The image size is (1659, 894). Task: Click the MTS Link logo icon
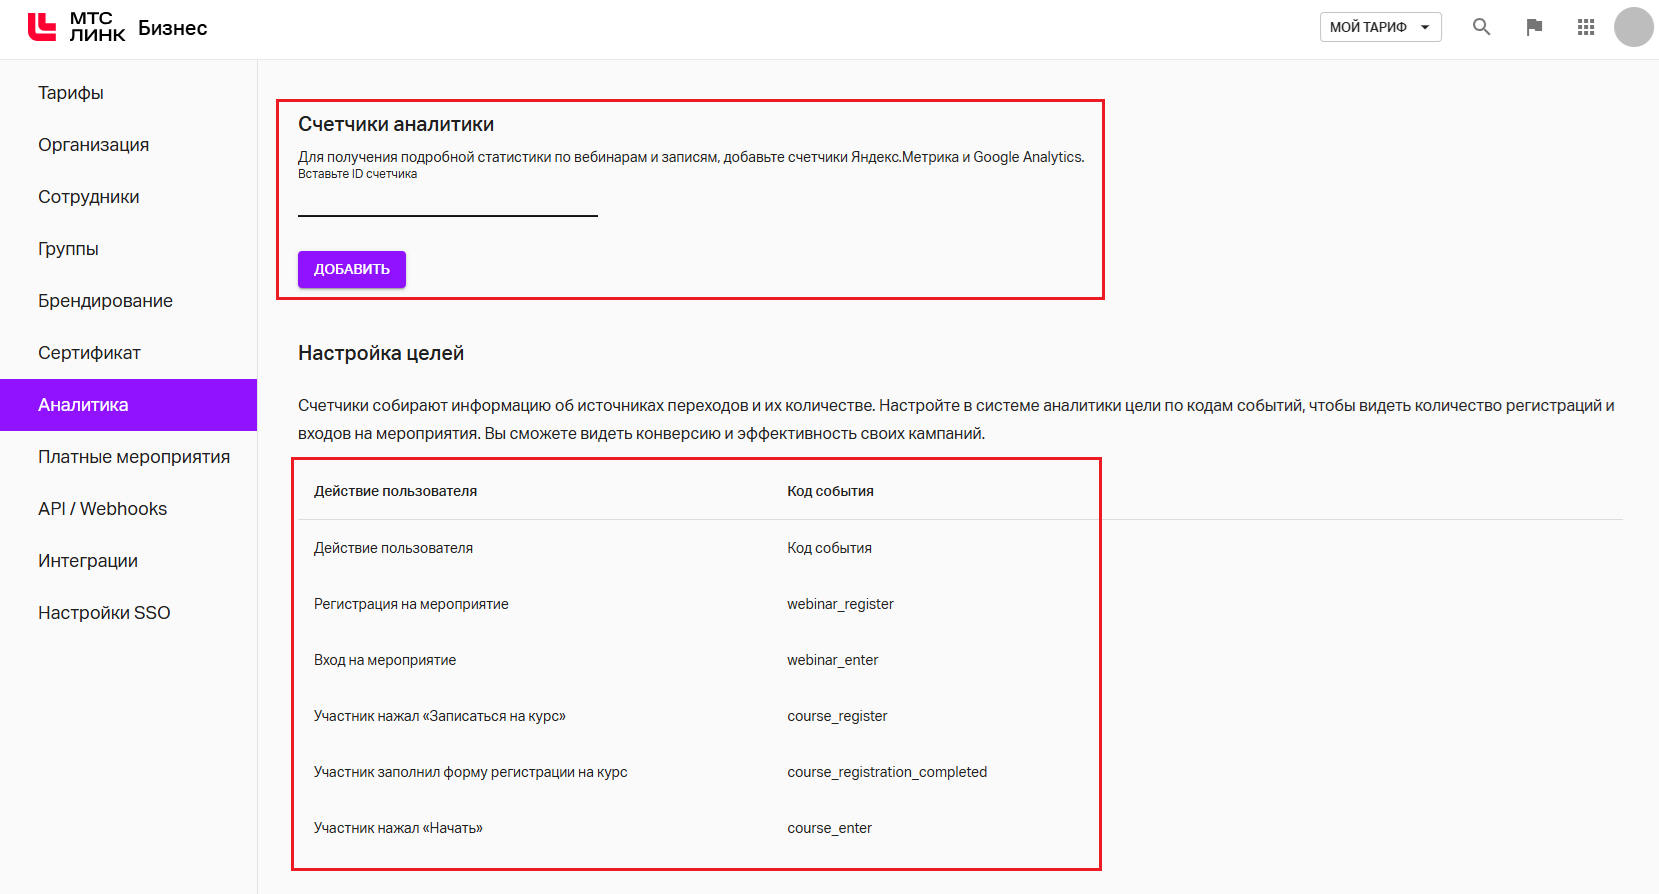42,27
